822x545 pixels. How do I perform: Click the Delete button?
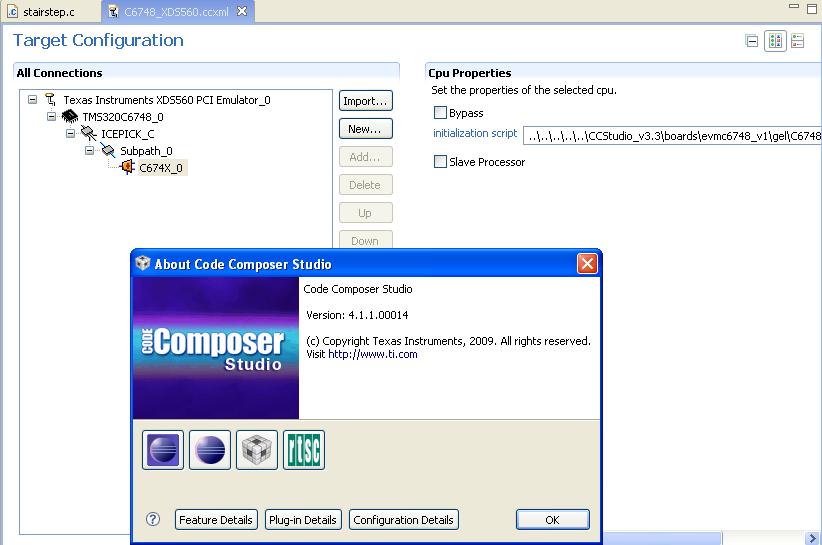(x=365, y=185)
